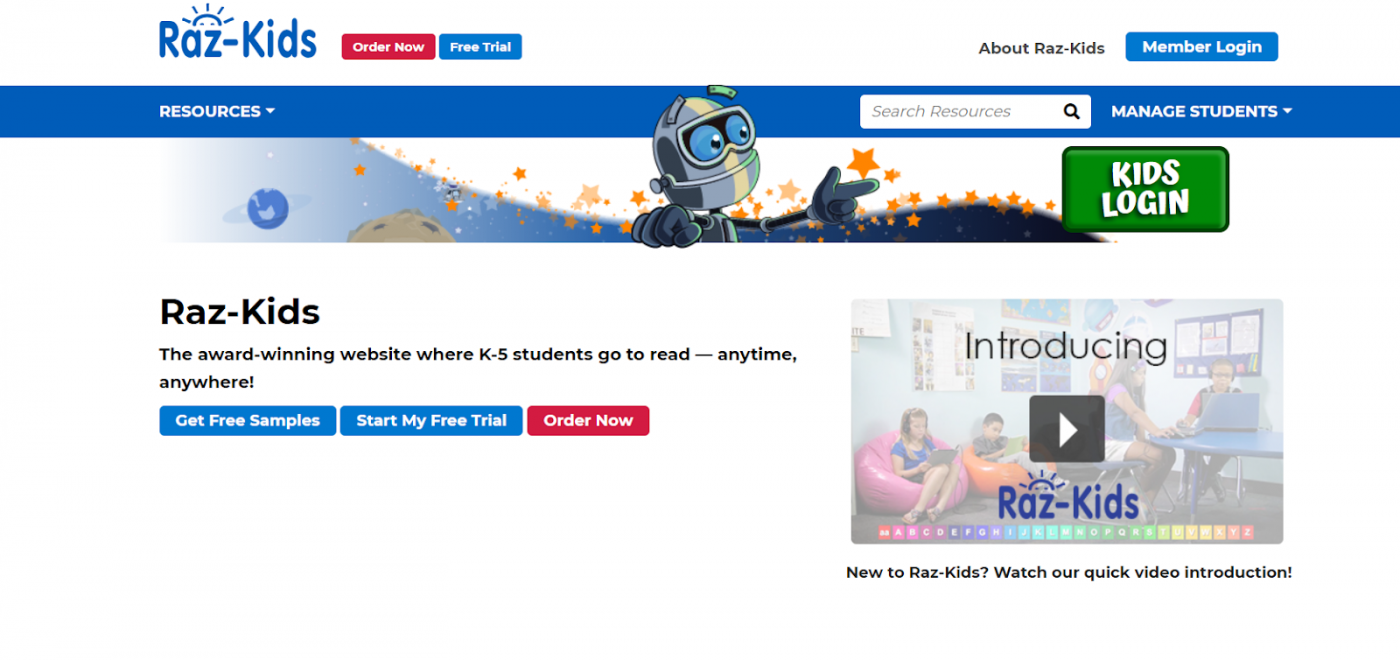The height and width of the screenshot is (660, 1400).
Task: Click the letter Z swatch in the alphabet strip
Action: (1250, 530)
